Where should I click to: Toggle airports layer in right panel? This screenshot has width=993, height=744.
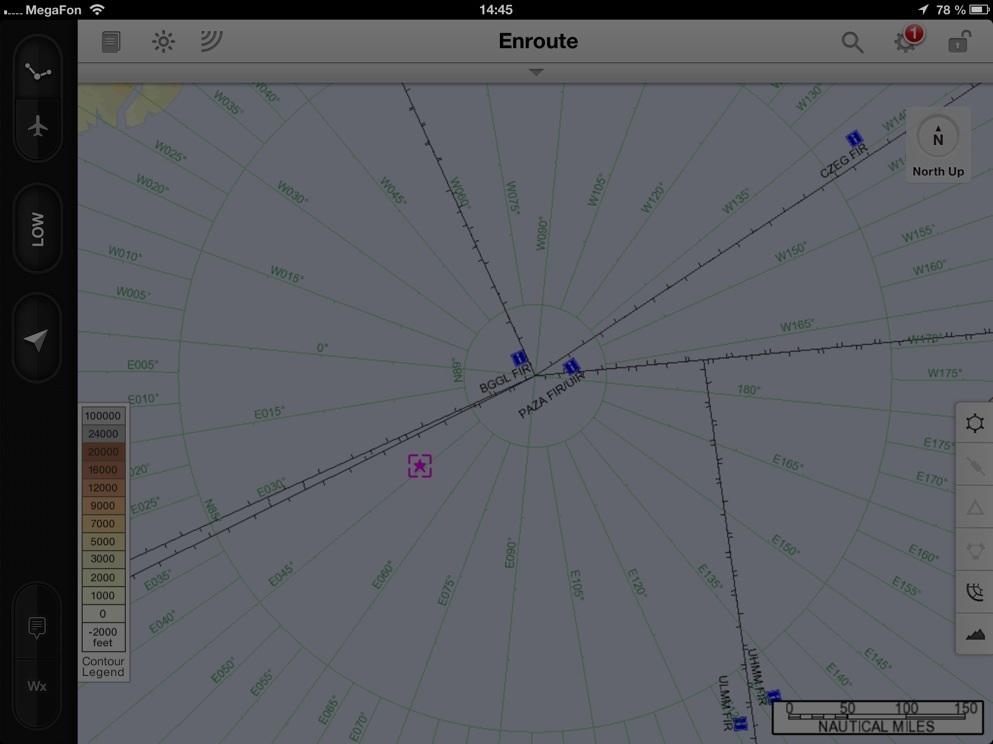[x=975, y=424]
